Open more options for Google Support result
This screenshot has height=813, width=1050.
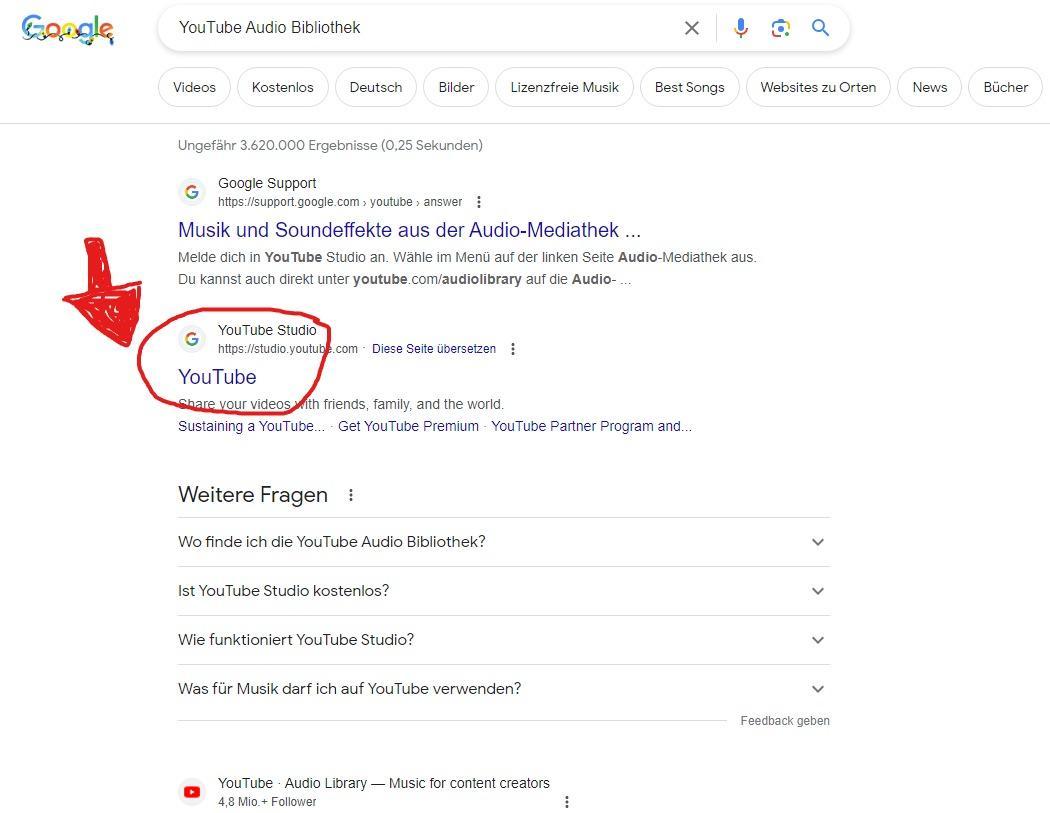[479, 202]
